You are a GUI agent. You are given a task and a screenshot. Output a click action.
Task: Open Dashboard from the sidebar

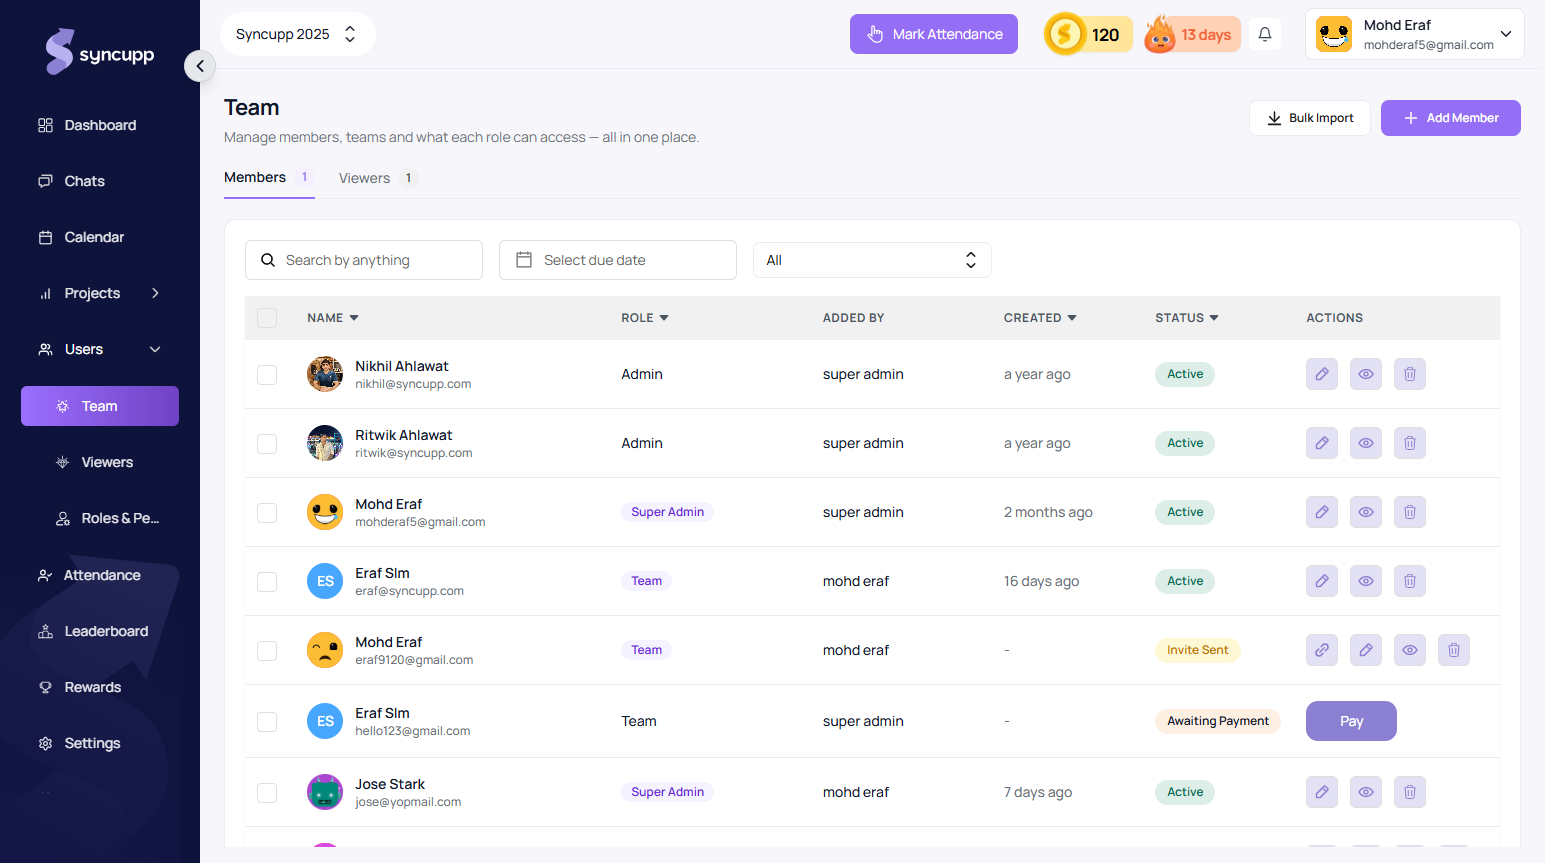click(x=100, y=125)
